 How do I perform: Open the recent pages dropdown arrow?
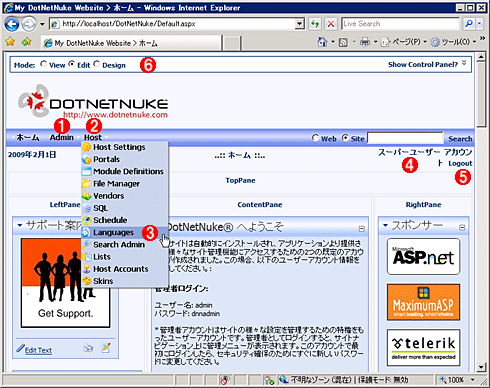click(42, 24)
